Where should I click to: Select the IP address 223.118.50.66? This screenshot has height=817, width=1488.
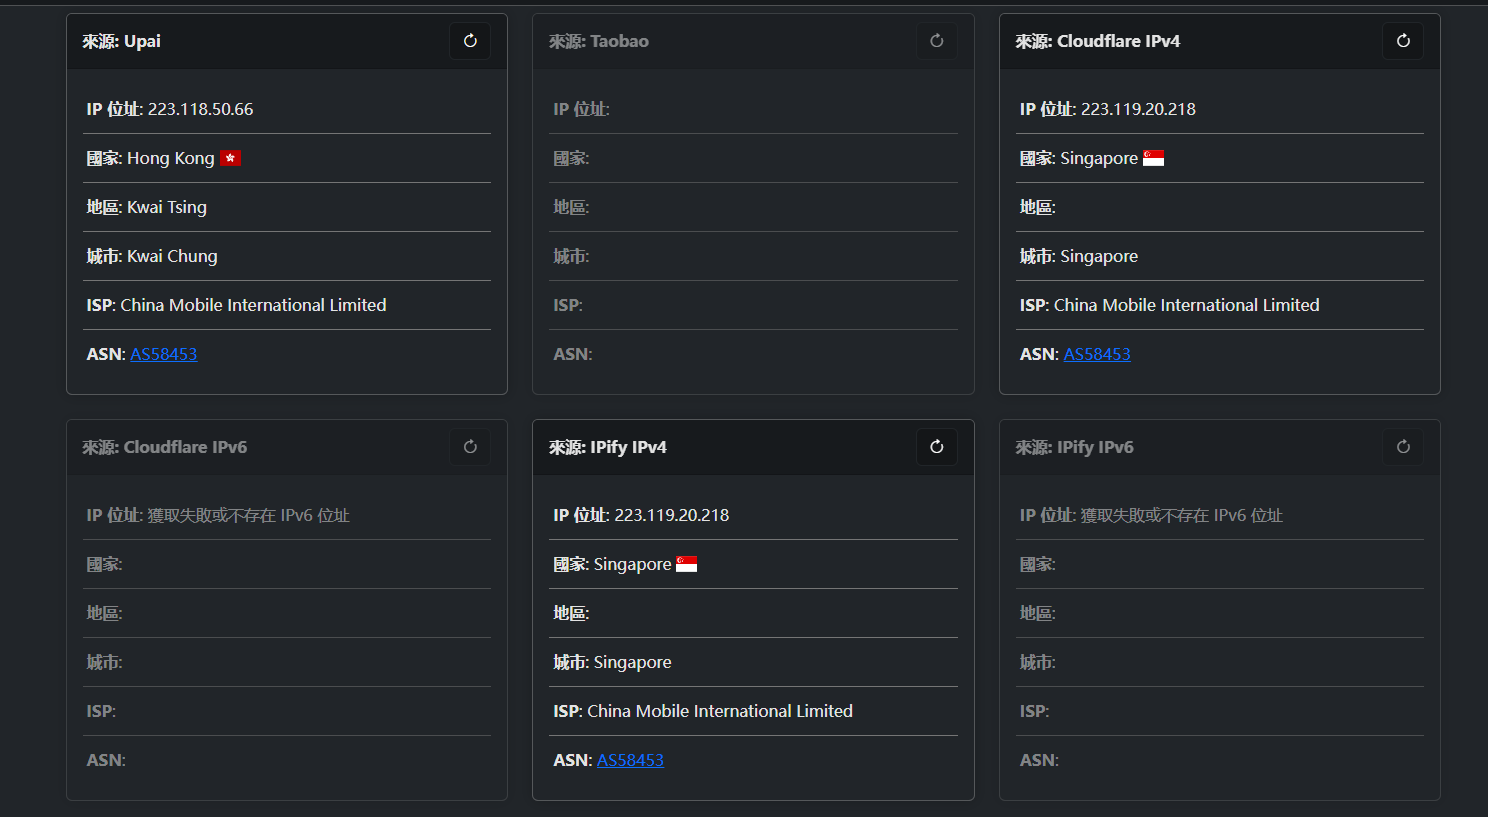(x=200, y=109)
